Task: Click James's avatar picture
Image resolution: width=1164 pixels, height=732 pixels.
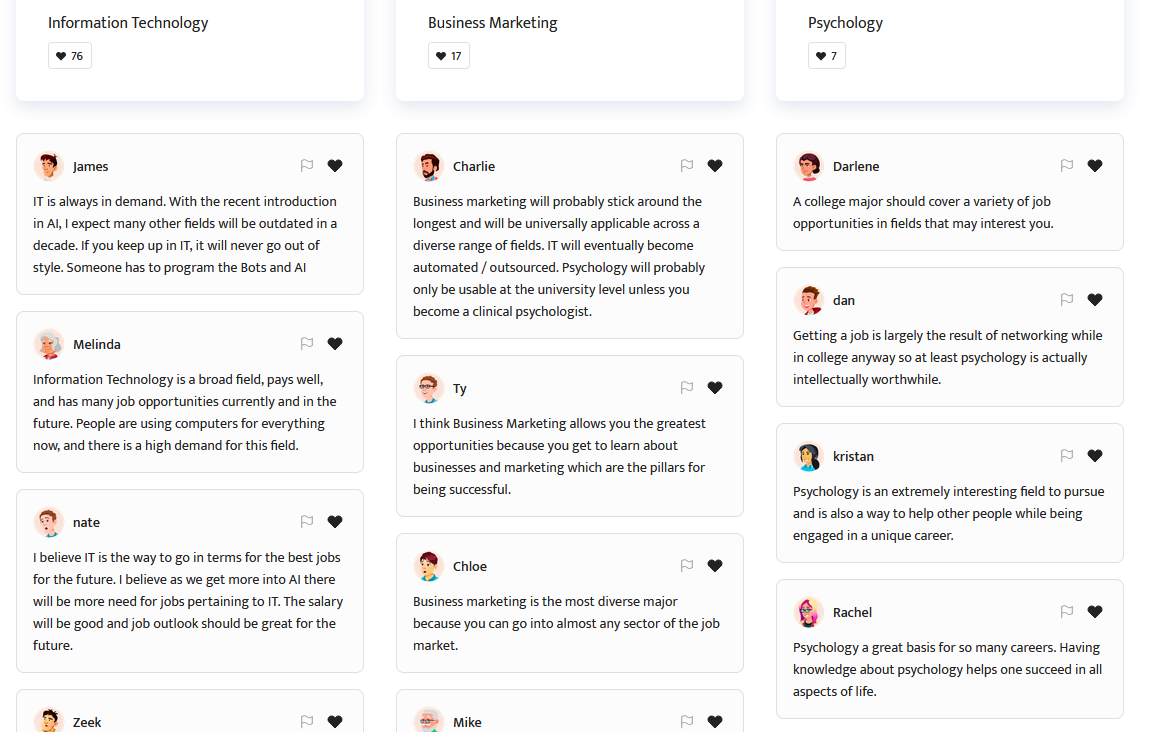Action: pos(49,167)
